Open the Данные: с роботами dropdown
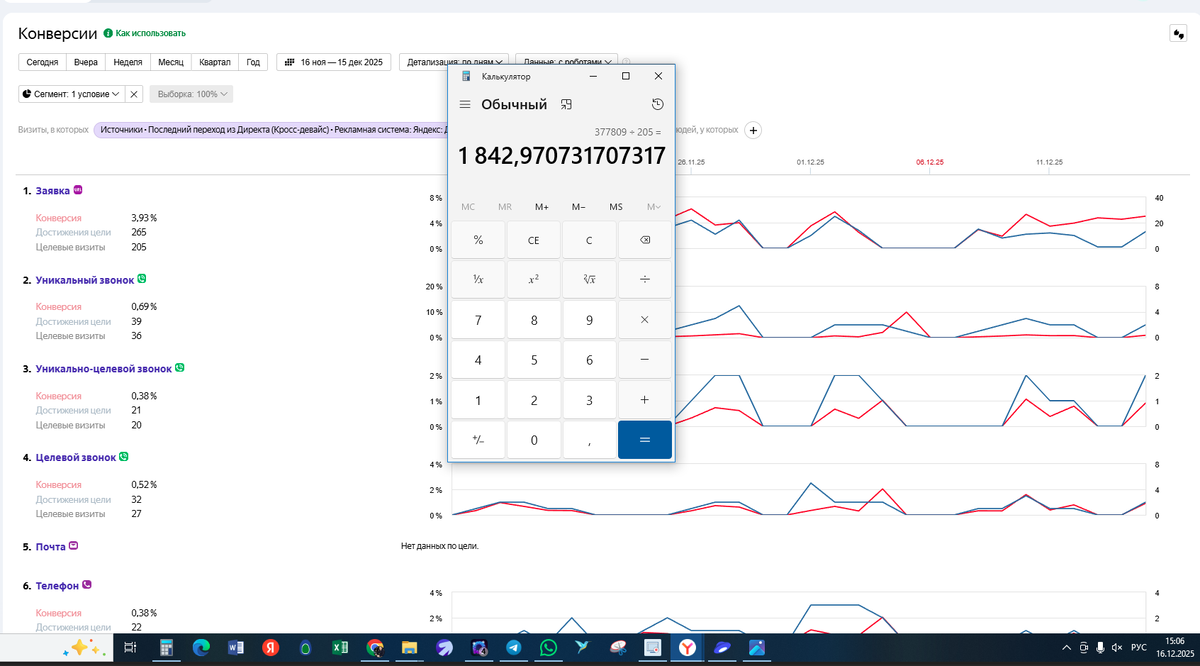The height and width of the screenshot is (666, 1200). [567, 62]
